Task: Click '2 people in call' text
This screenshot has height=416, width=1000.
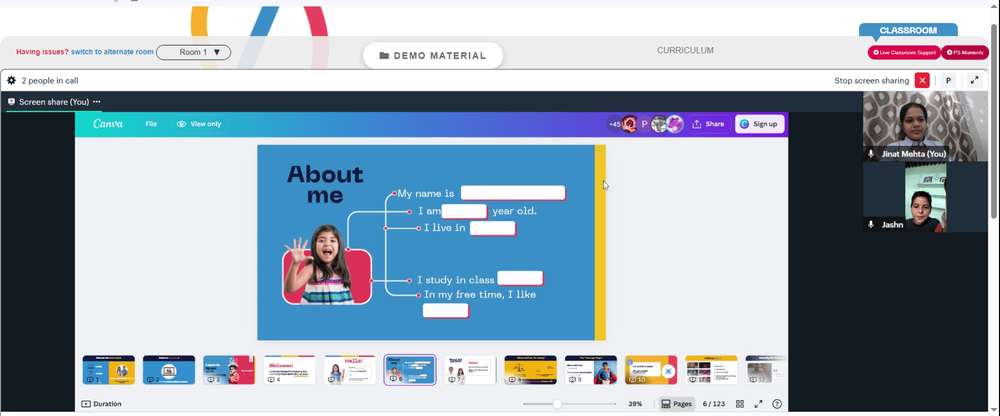Action: (50, 81)
